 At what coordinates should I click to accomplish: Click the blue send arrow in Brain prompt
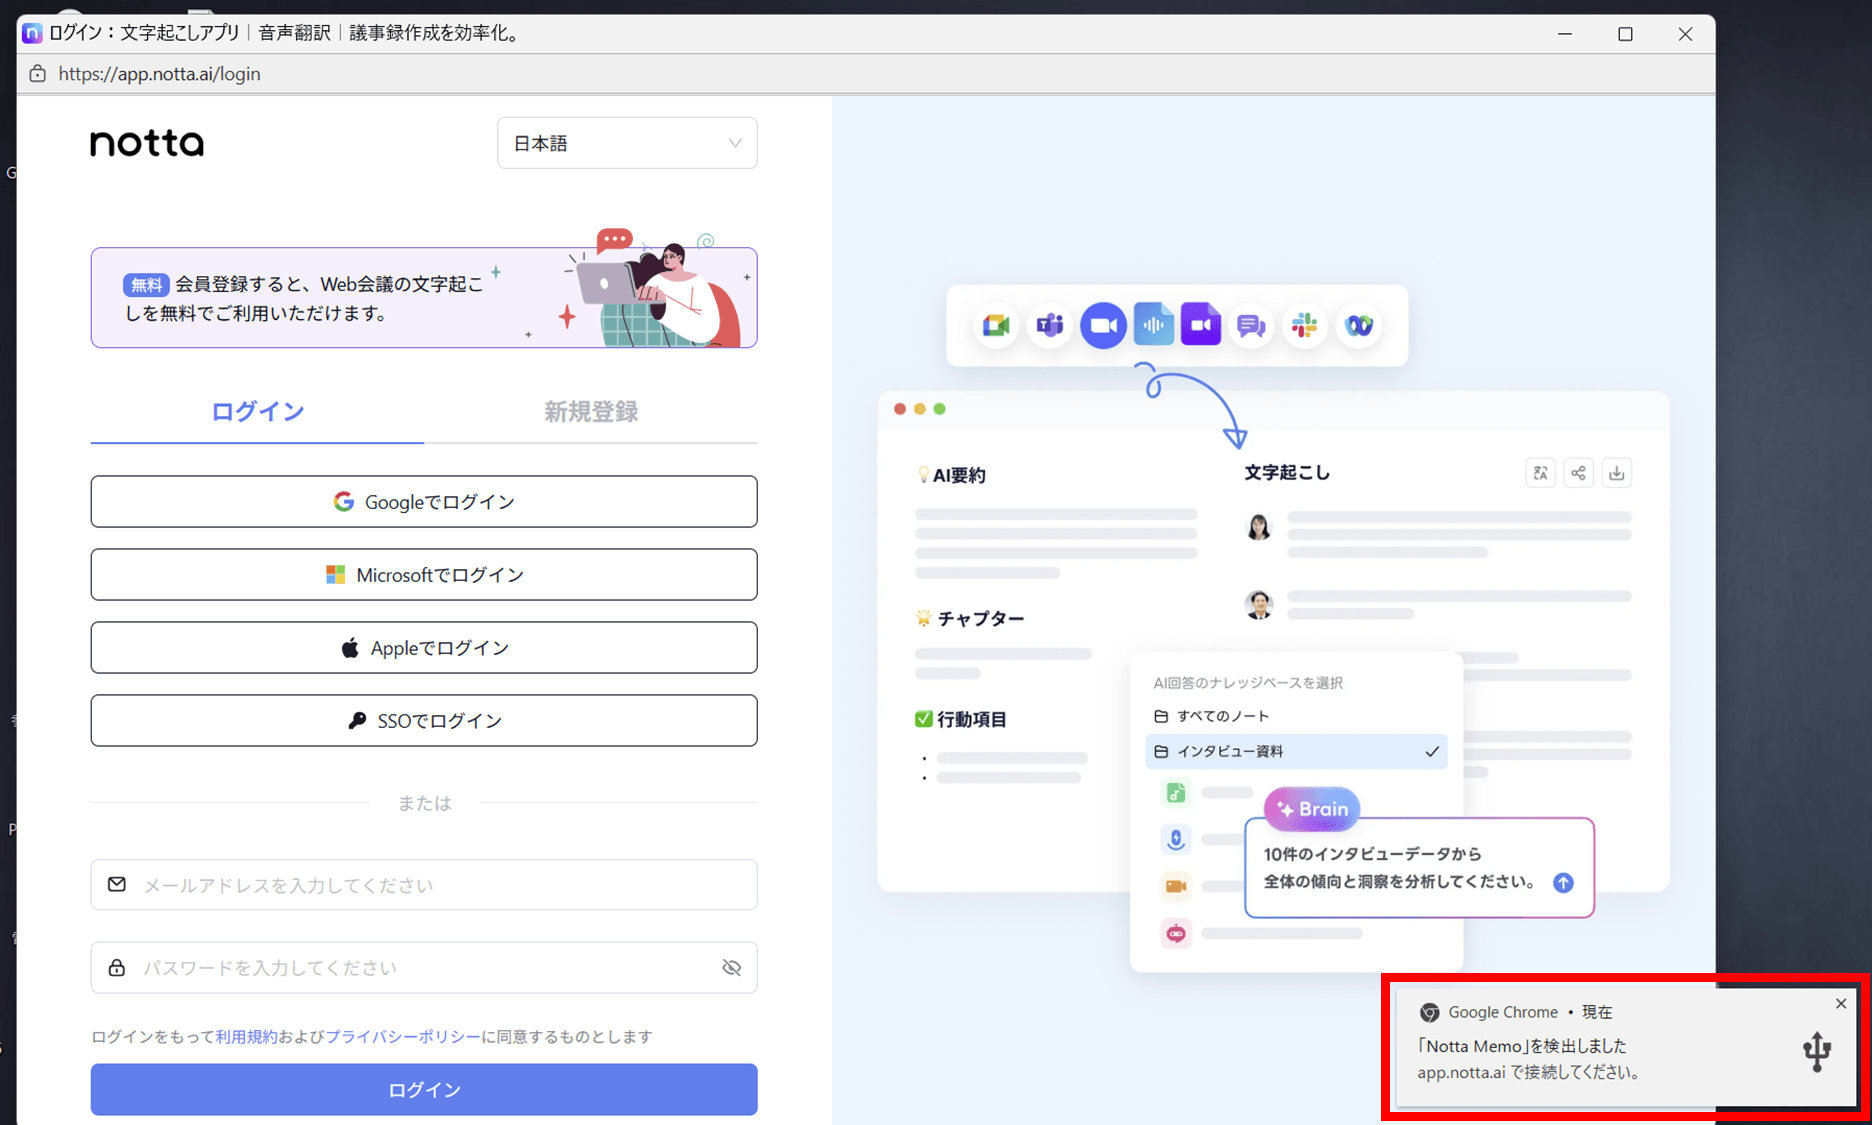pyautogui.click(x=1563, y=882)
